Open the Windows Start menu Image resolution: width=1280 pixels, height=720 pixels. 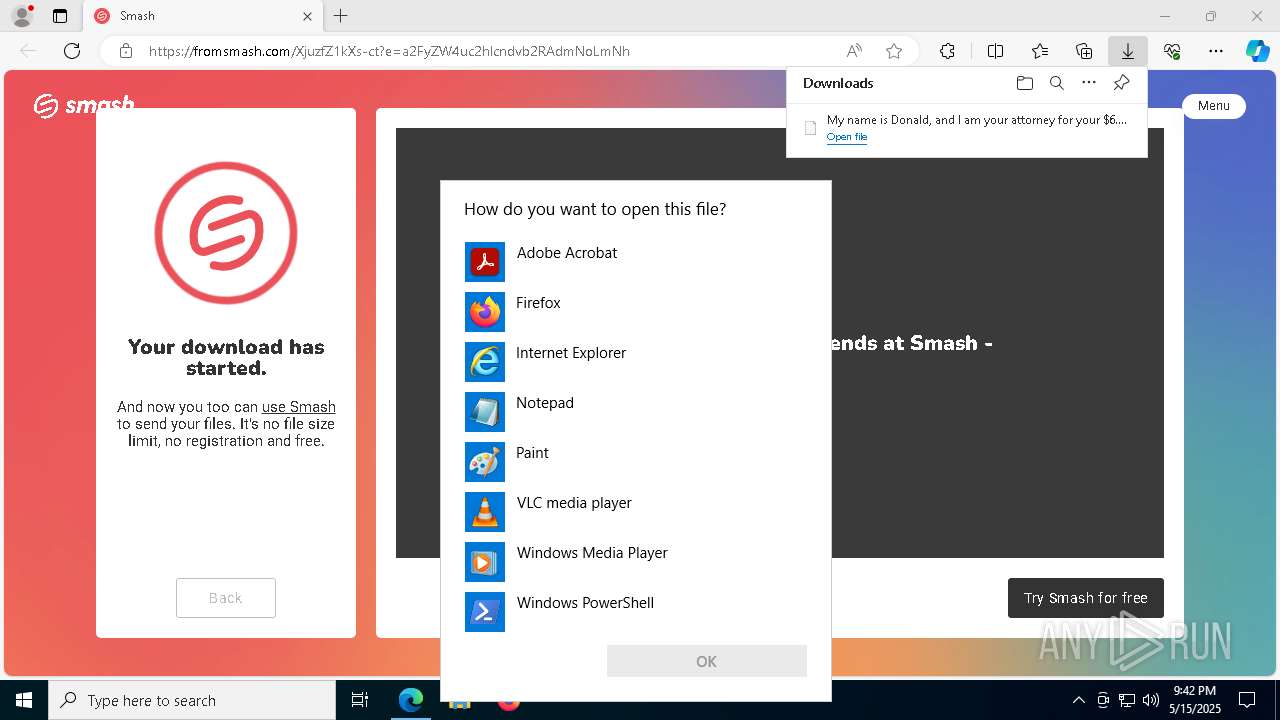(24, 700)
